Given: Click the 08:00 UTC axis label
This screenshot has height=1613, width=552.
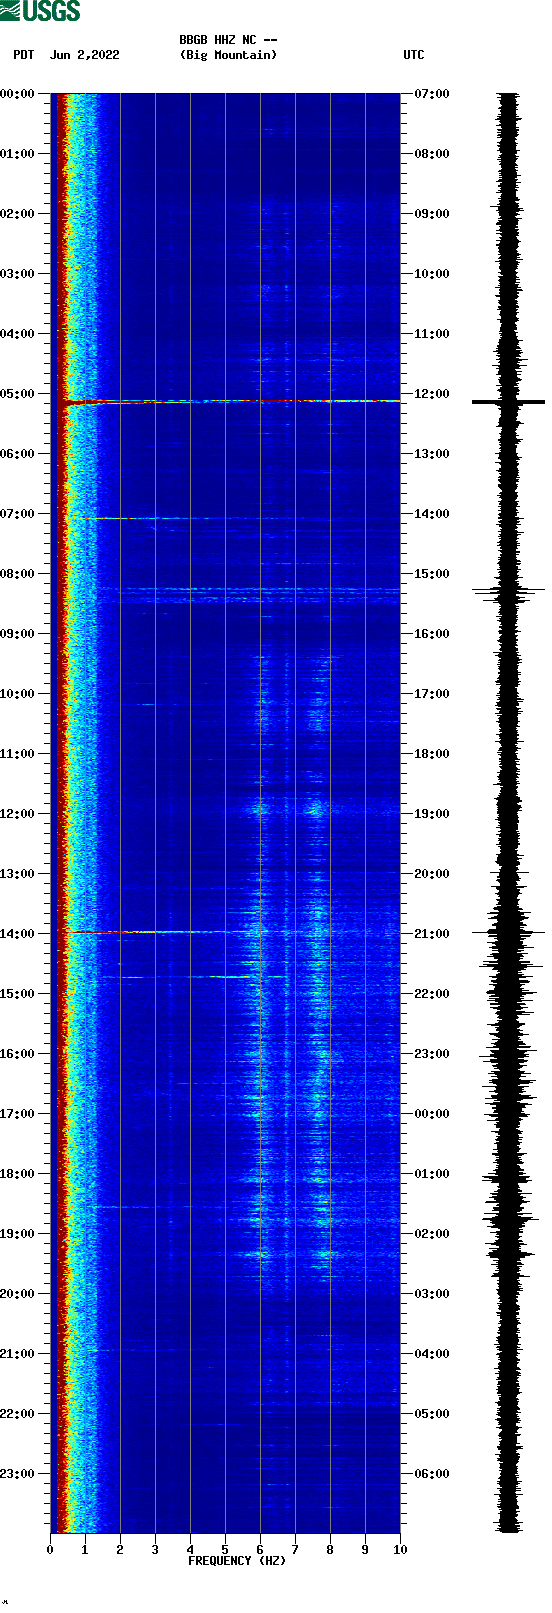Looking at the screenshot, I should (x=432, y=154).
